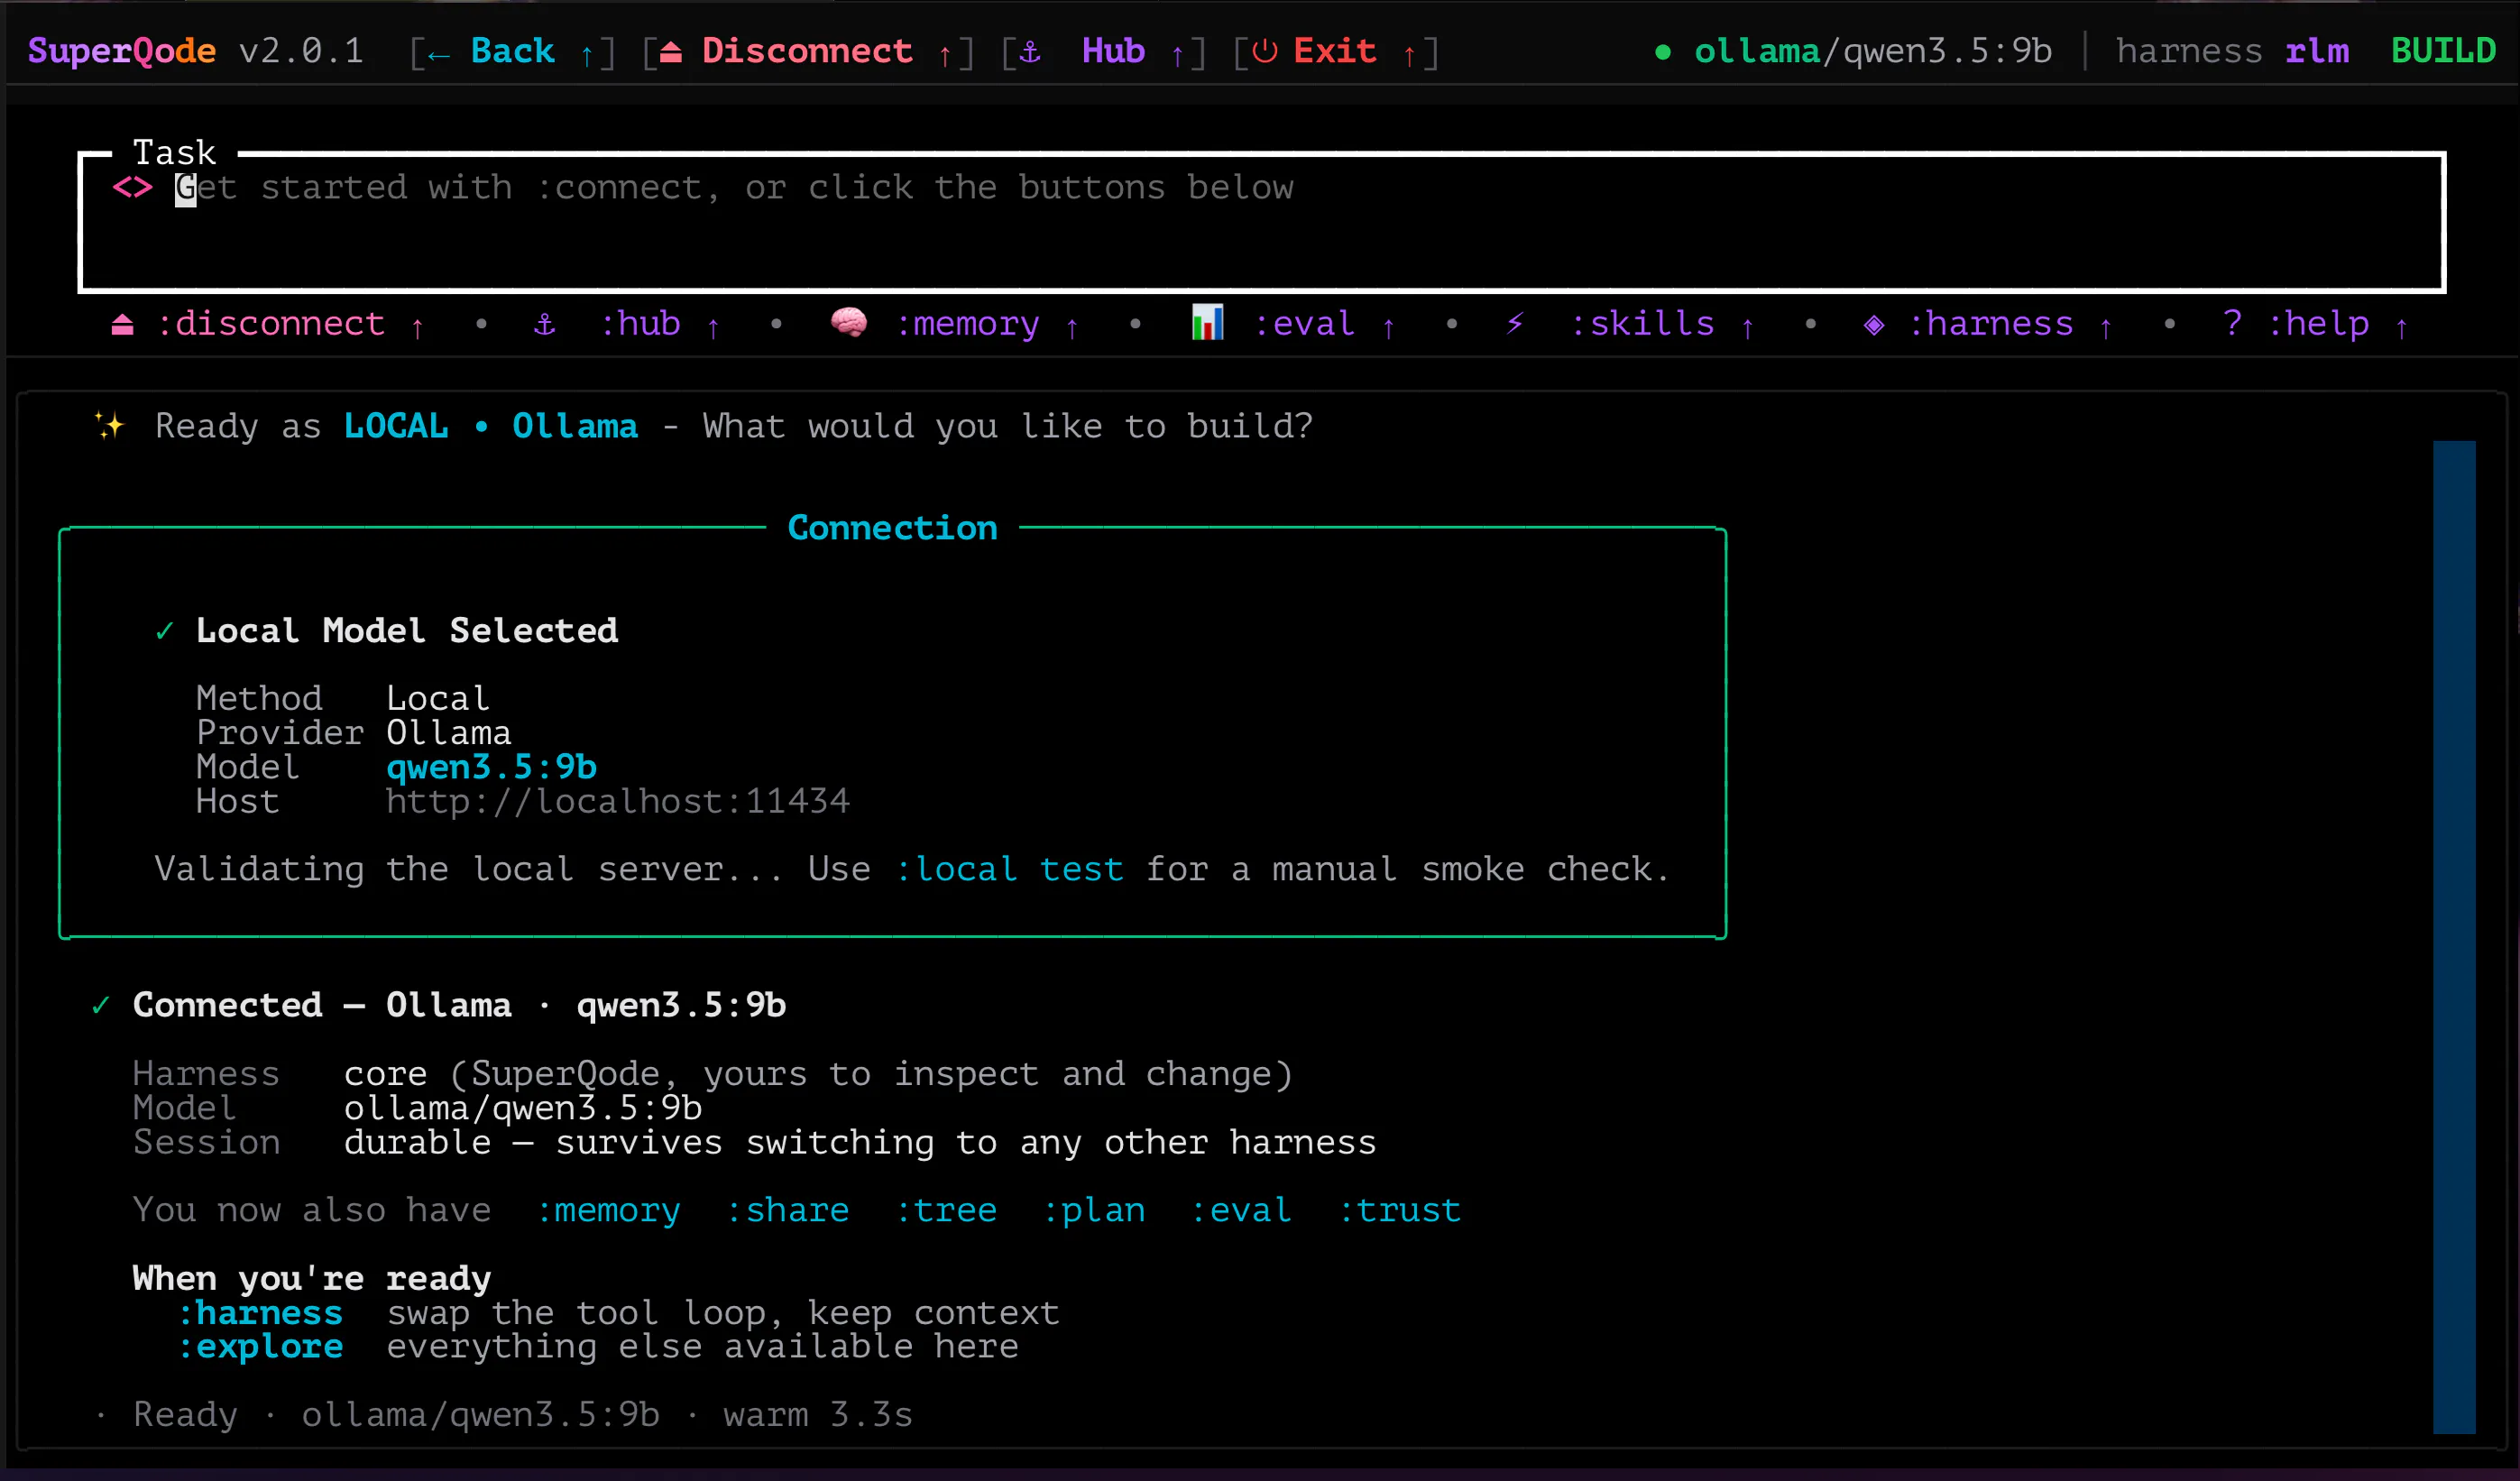Click the sparkle icon beside Ready as
The image size is (2520, 1481).
click(110, 426)
